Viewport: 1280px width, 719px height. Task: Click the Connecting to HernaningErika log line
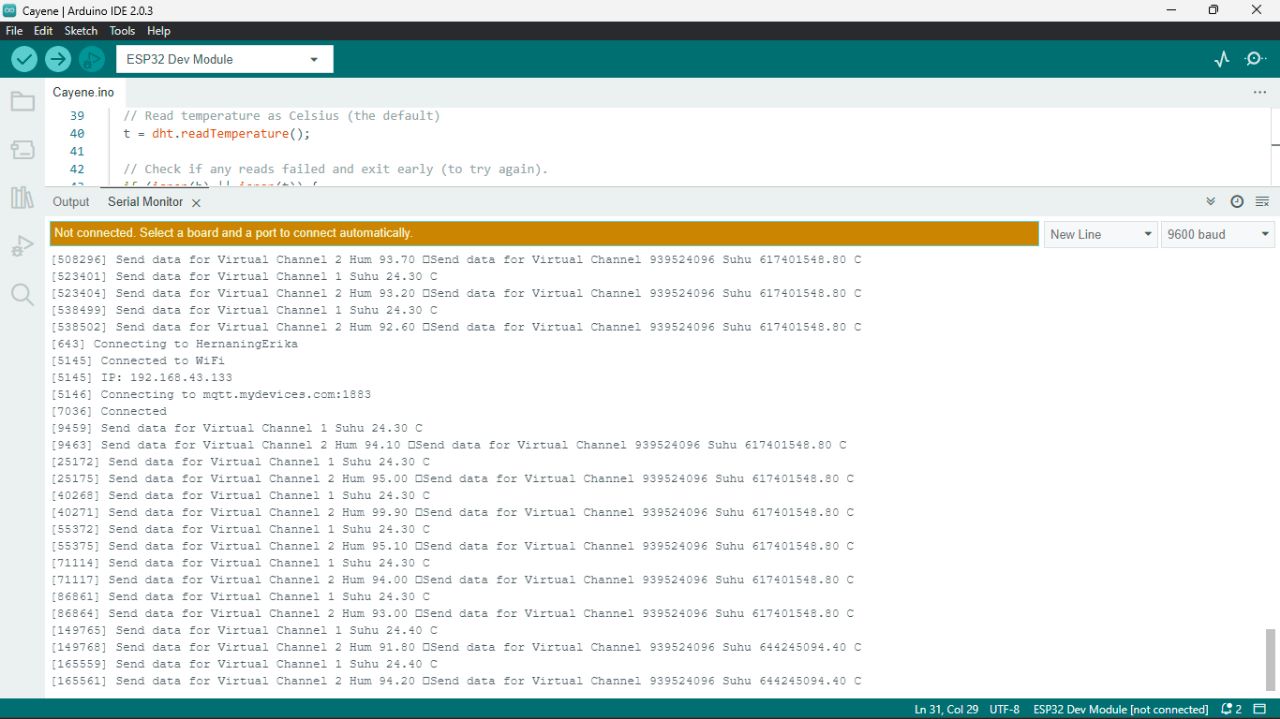tap(174, 344)
